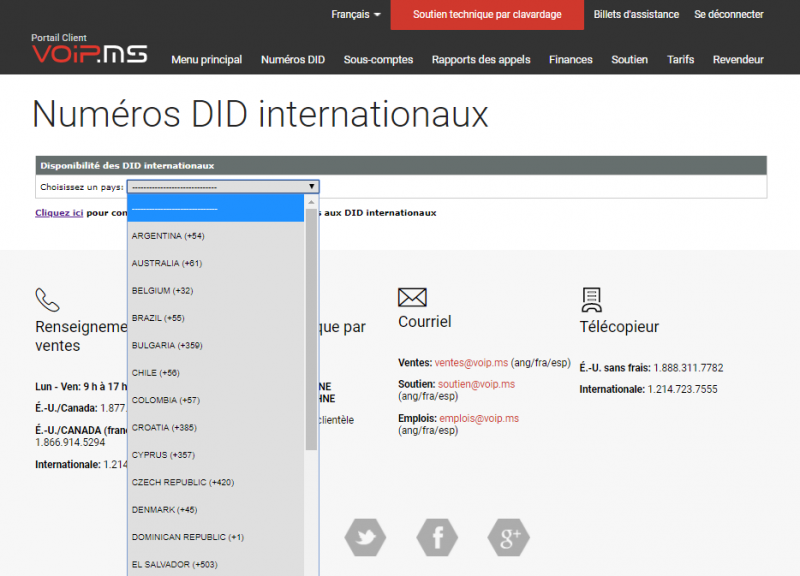Click the scrollbar up arrow in dropdown
800x576 pixels.
point(311,202)
